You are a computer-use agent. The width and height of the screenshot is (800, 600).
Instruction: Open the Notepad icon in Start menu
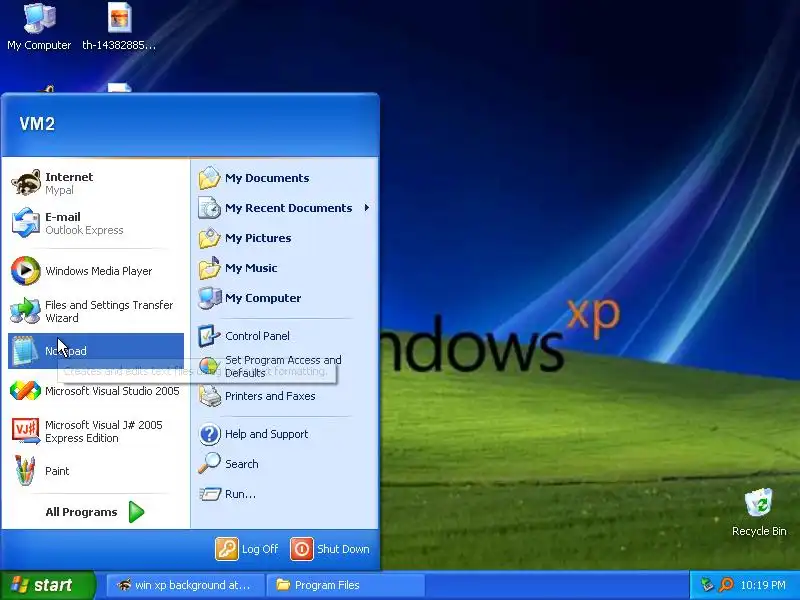tap(26, 351)
